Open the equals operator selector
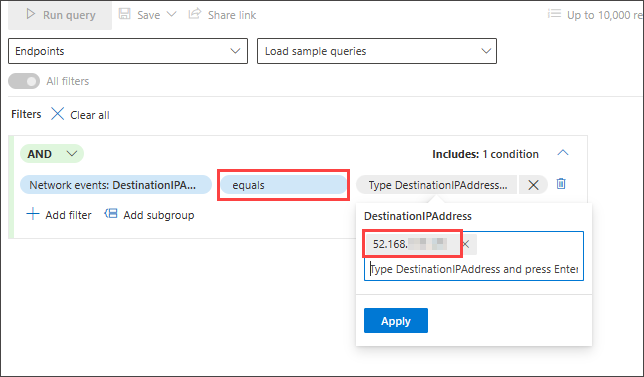 point(284,185)
